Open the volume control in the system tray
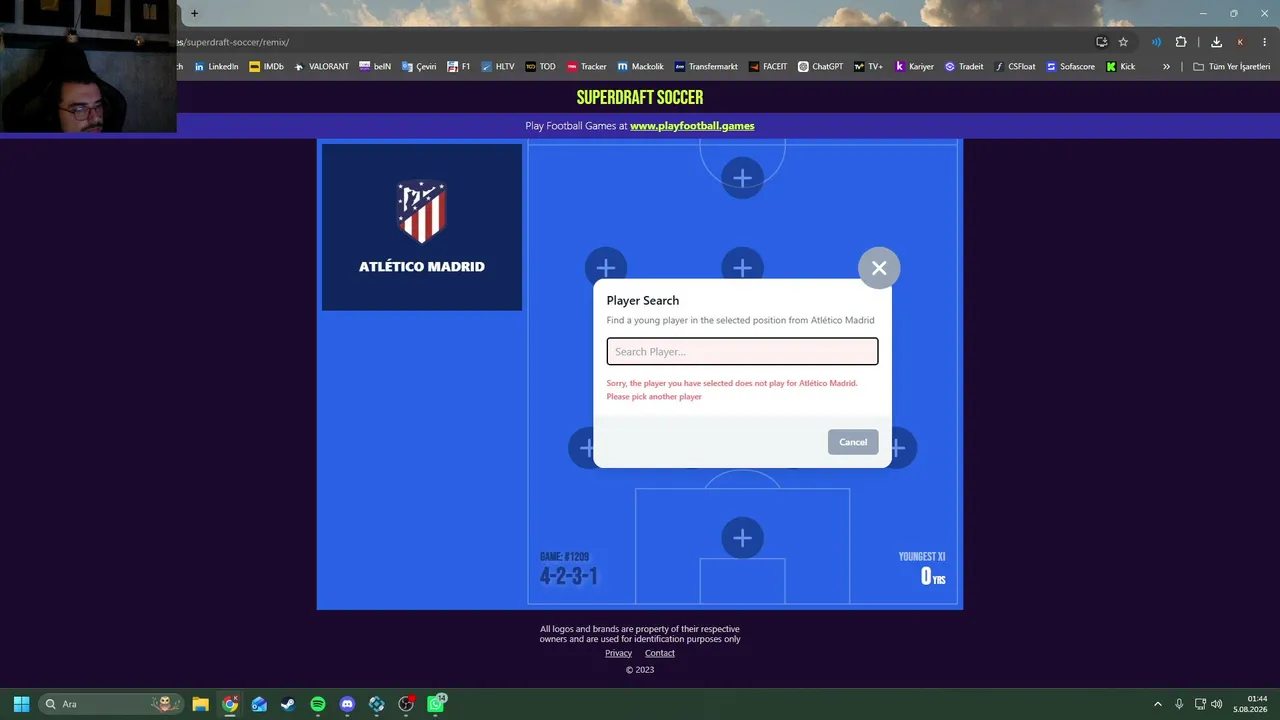1280x720 pixels. 1217,704
